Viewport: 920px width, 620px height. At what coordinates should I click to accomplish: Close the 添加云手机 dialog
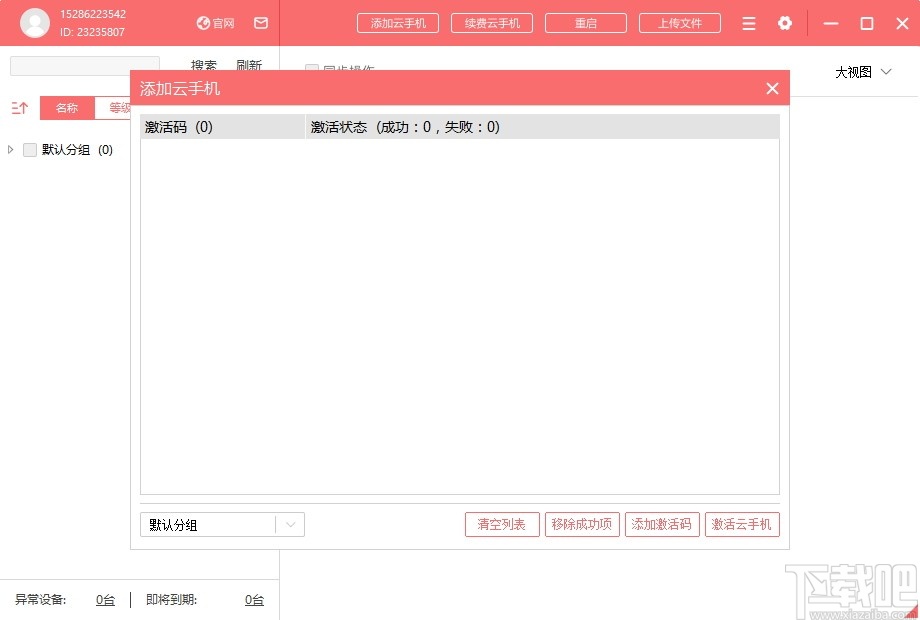pyautogui.click(x=772, y=88)
